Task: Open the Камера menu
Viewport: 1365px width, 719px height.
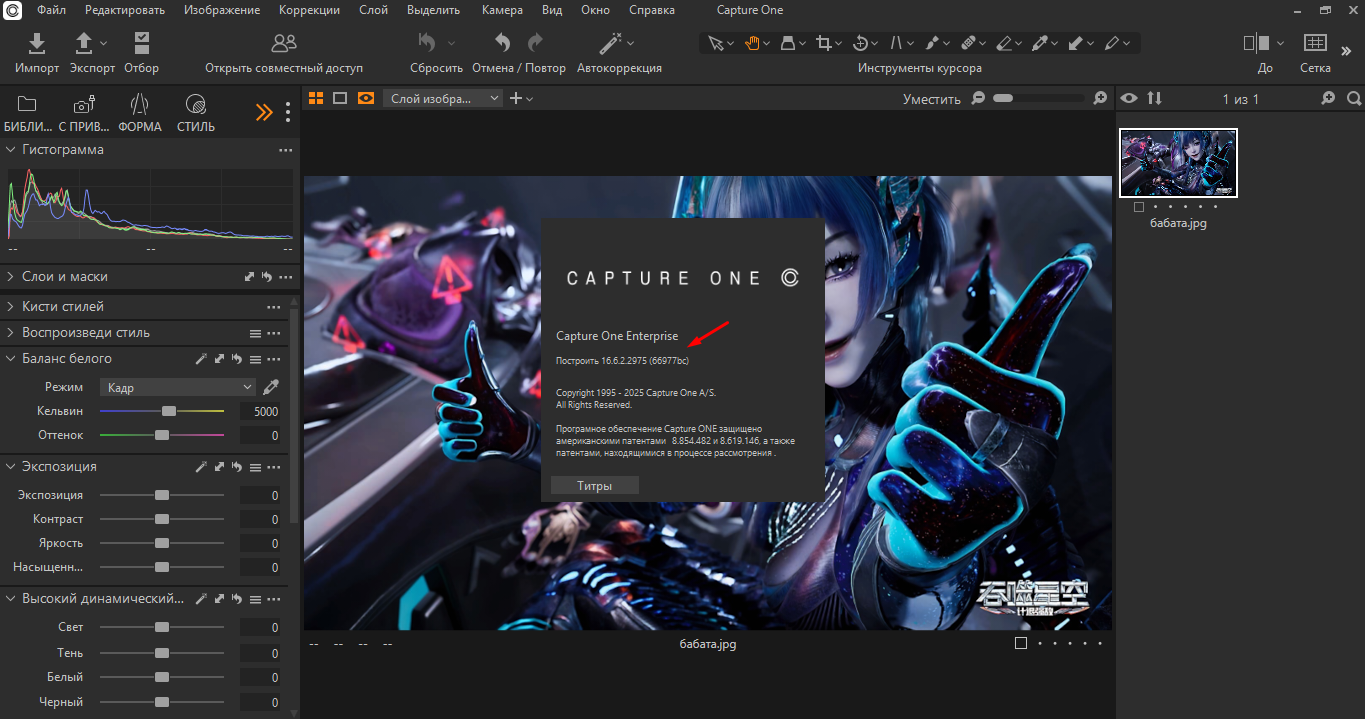Action: 502,10
